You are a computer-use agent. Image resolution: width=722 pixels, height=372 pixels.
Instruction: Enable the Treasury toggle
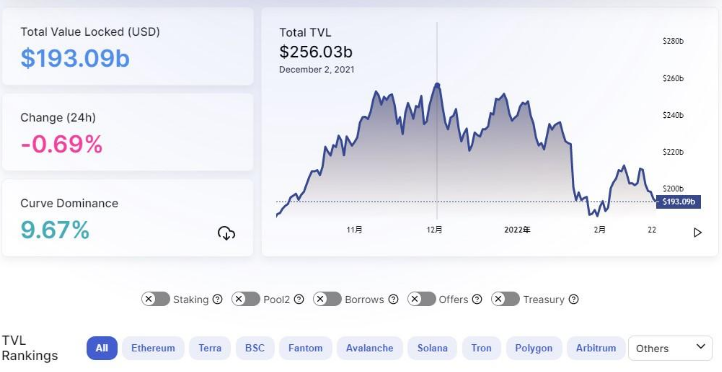tap(506, 299)
